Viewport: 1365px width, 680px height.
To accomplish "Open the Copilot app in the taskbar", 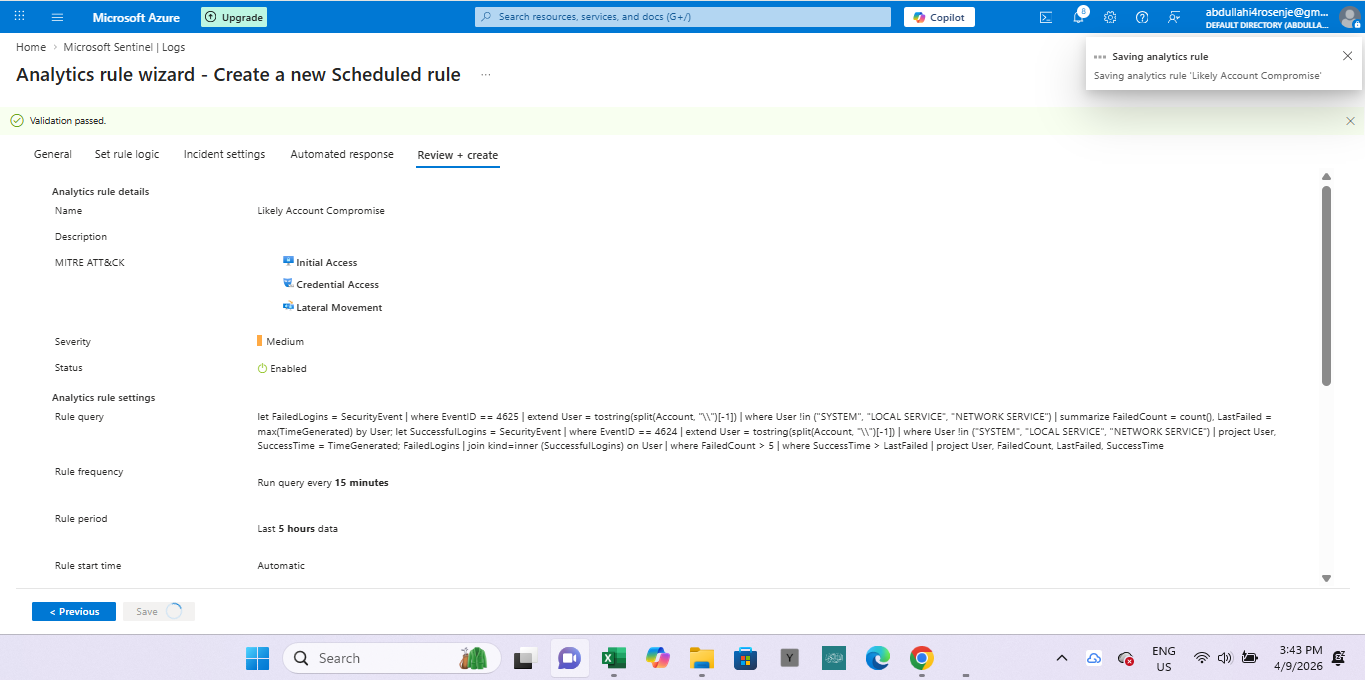I will point(657,658).
